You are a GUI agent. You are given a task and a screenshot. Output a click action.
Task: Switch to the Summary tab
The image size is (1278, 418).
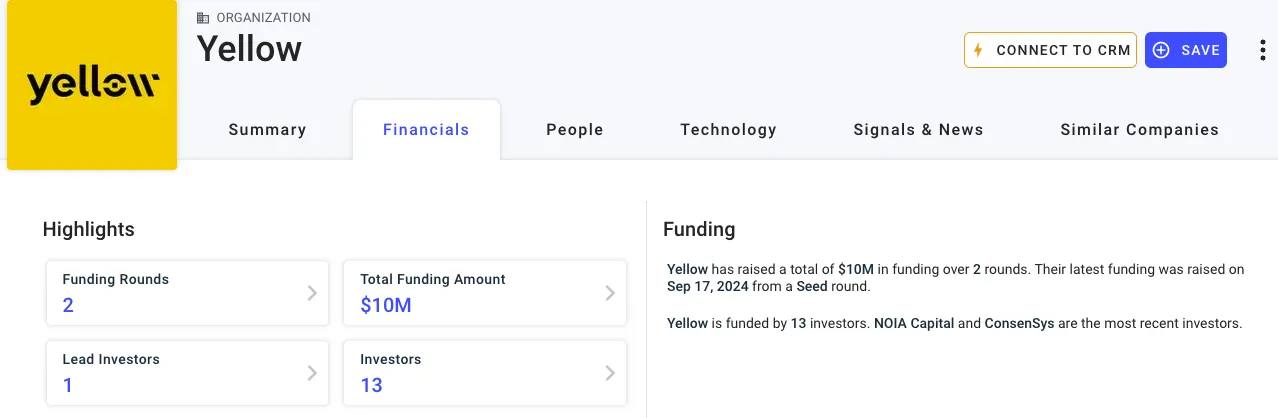pos(267,130)
